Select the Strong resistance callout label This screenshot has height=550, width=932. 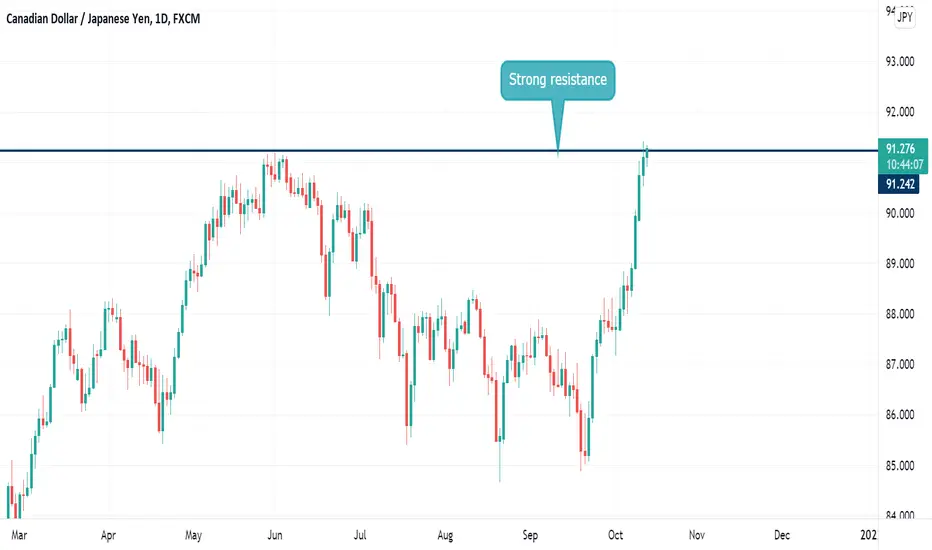pos(558,80)
